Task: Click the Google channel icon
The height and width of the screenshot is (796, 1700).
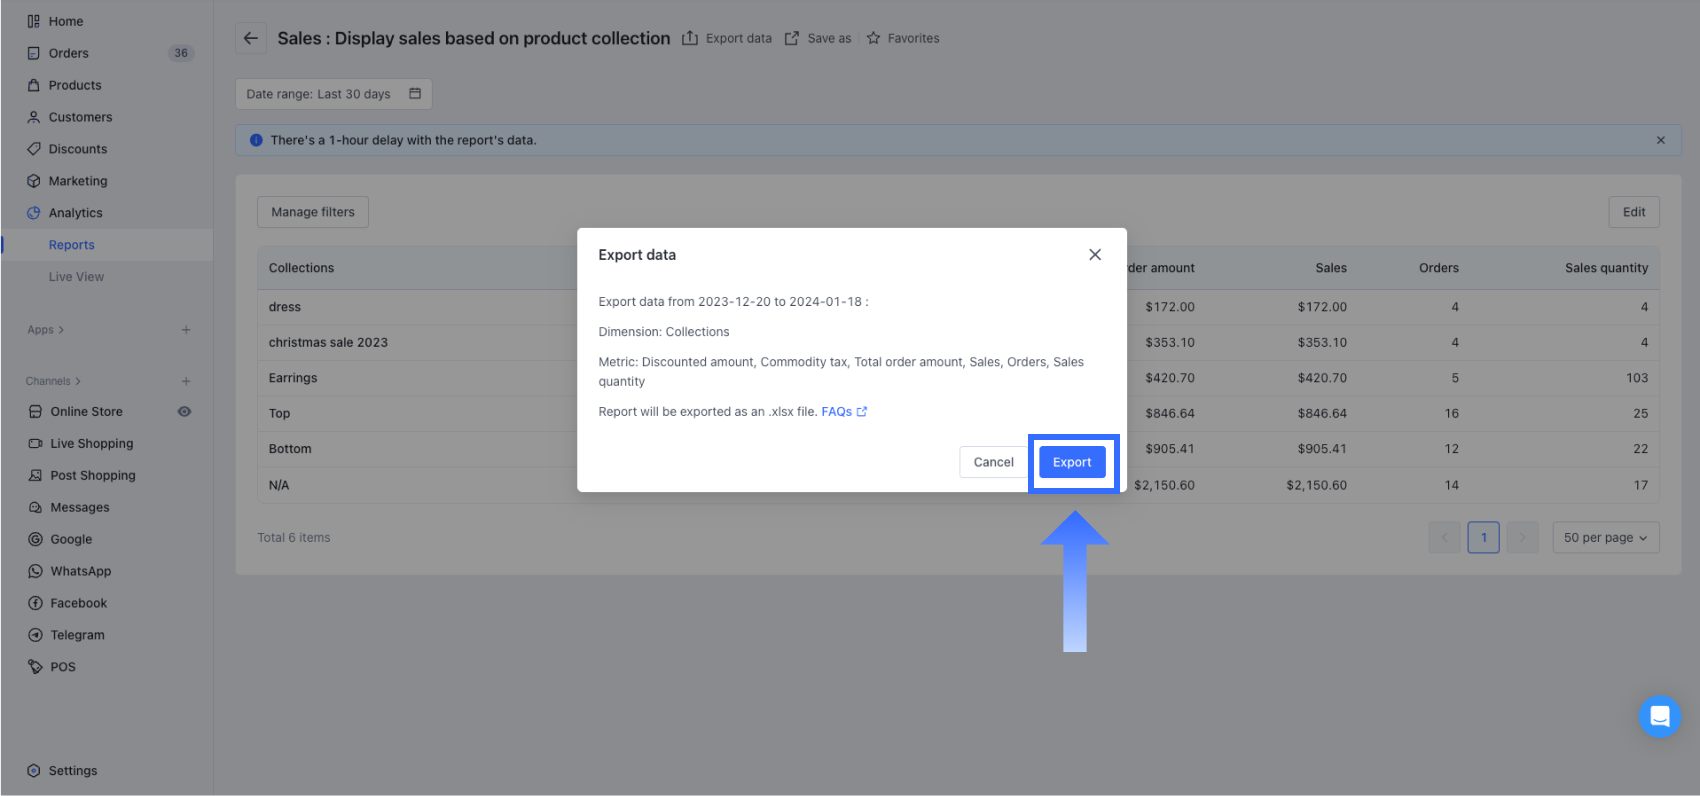Action: coord(36,539)
